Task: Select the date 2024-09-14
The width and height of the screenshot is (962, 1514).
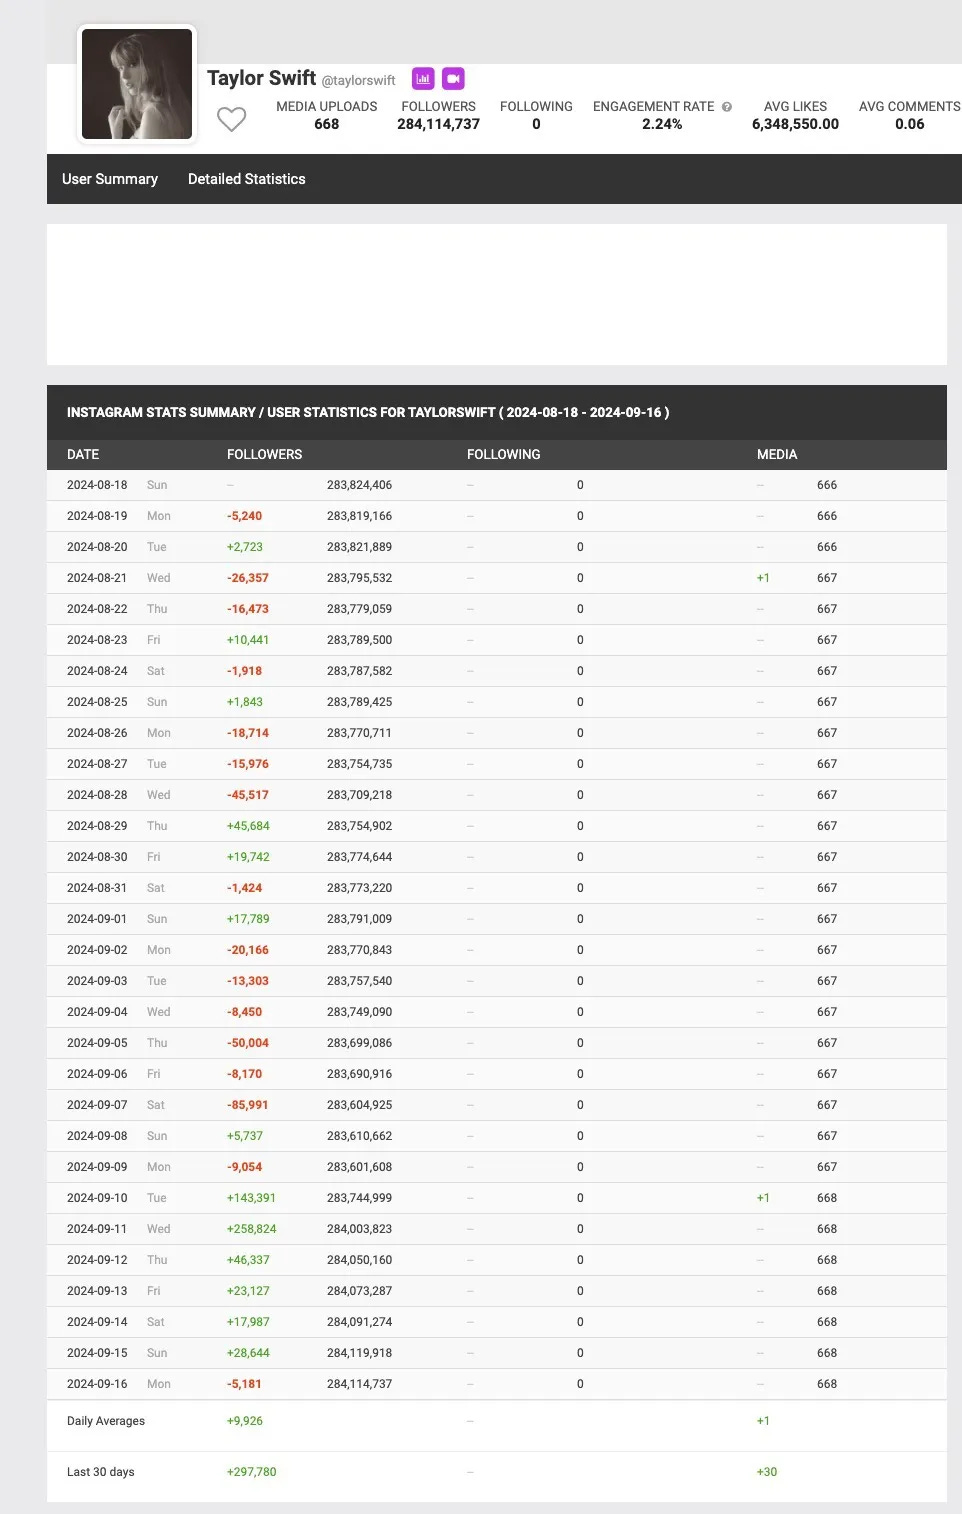Action: coord(97,1322)
